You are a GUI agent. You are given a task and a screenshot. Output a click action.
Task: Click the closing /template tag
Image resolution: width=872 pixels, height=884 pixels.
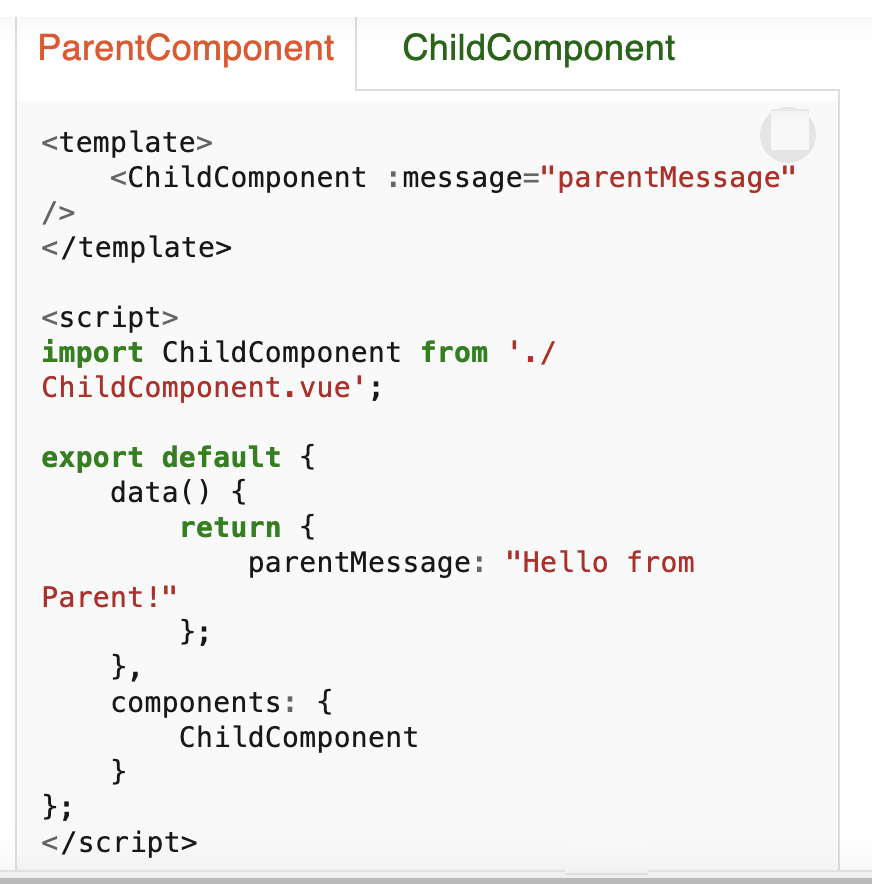point(136,247)
